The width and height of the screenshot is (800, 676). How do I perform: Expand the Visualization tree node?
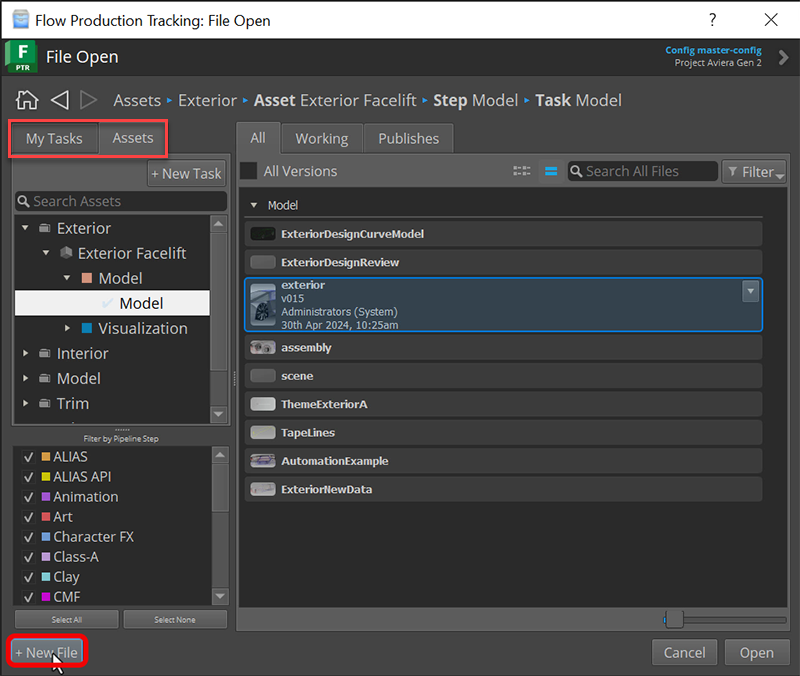67,328
